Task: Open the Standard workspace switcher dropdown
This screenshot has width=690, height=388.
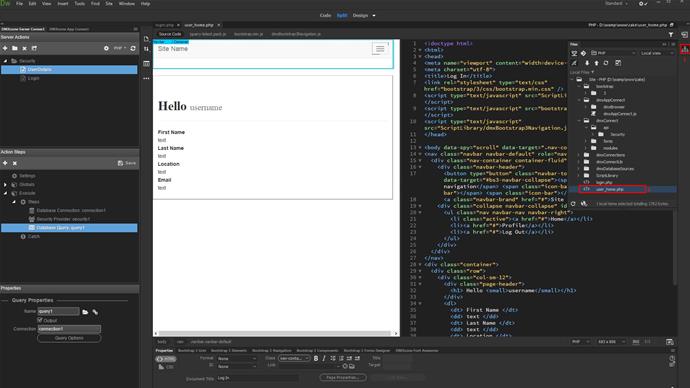Action: click(x=617, y=4)
